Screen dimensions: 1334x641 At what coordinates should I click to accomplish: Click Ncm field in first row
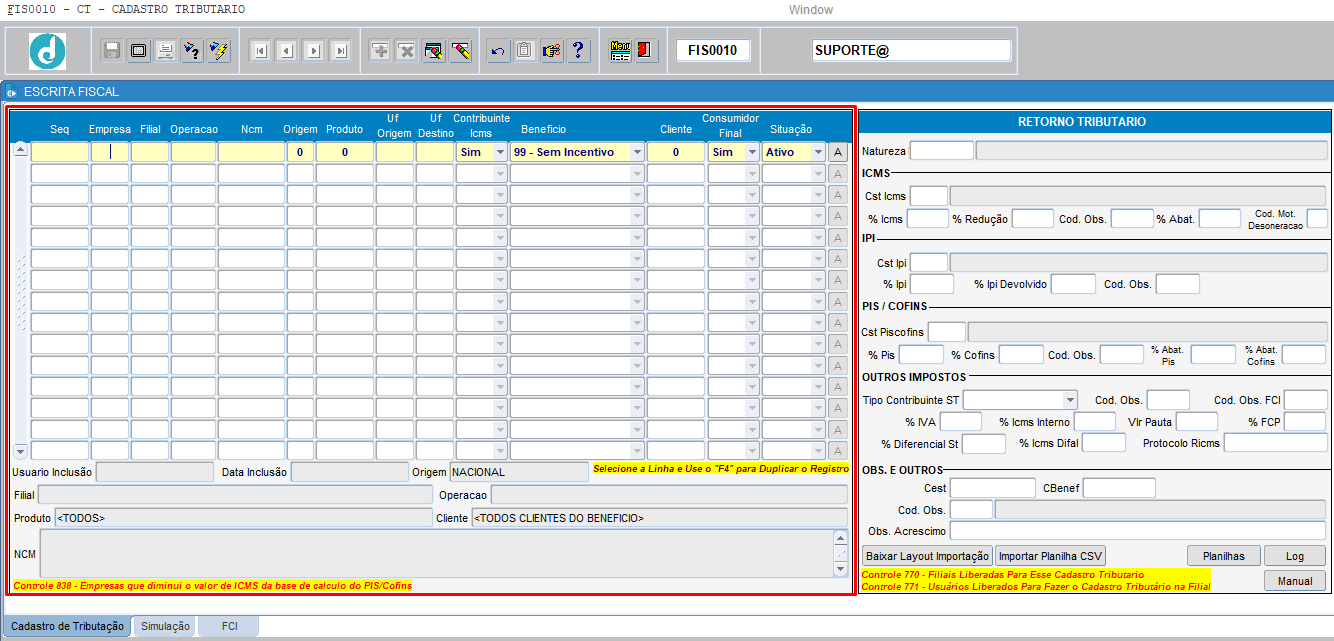[x=251, y=152]
